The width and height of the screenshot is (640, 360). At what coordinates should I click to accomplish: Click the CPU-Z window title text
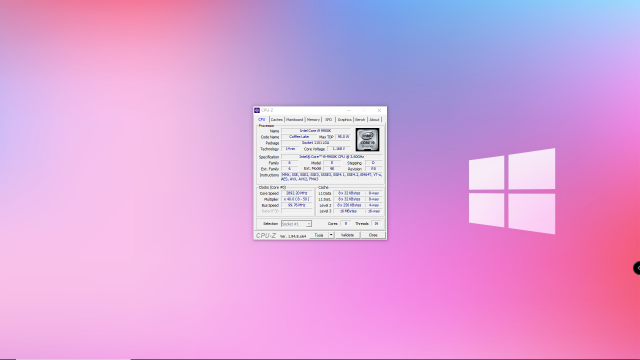pyautogui.click(x=267, y=110)
